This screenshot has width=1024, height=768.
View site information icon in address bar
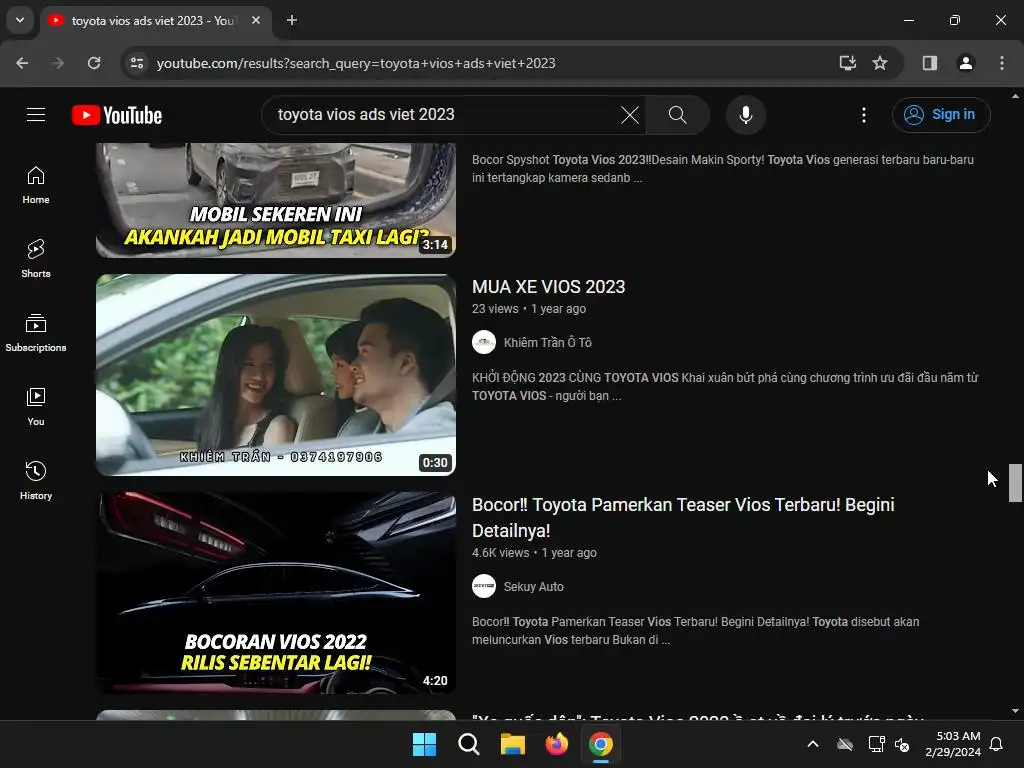pos(137,63)
